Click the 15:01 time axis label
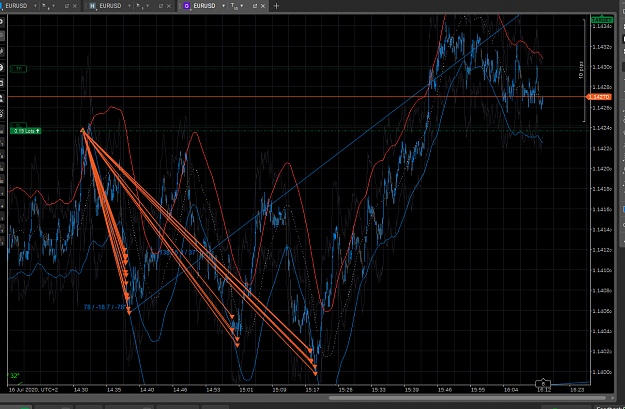625x409 pixels. point(246,390)
